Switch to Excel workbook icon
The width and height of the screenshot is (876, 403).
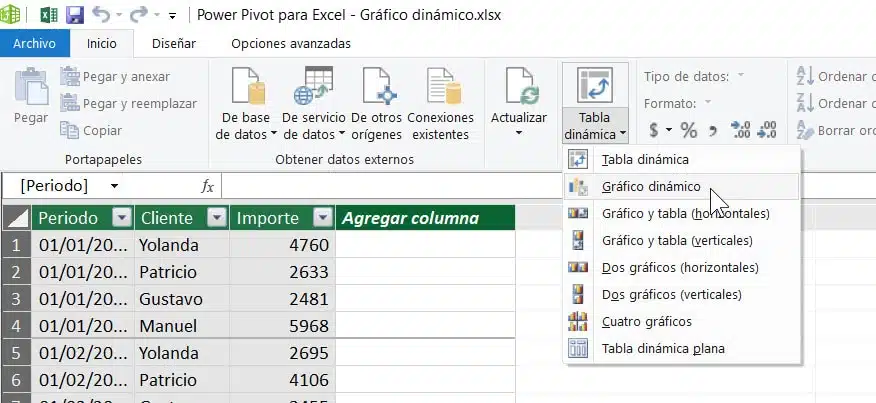(x=49, y=15)
